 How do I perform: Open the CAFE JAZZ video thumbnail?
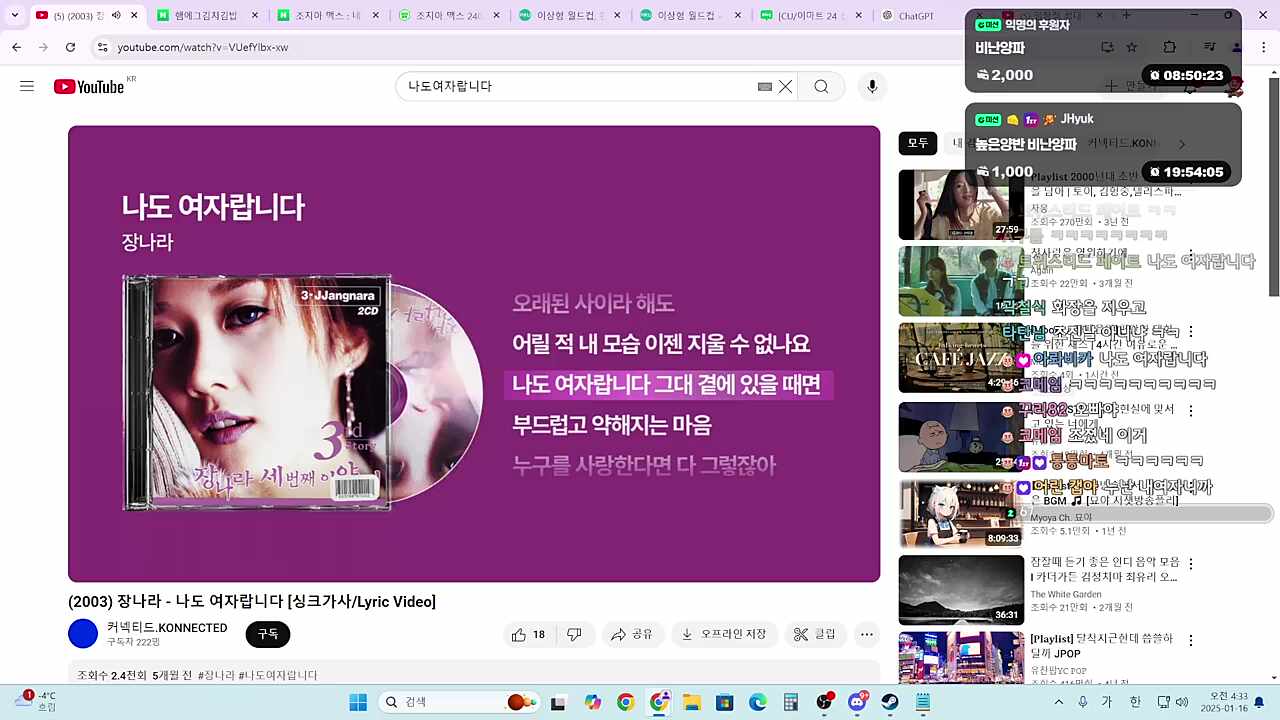tap(961, 358)
